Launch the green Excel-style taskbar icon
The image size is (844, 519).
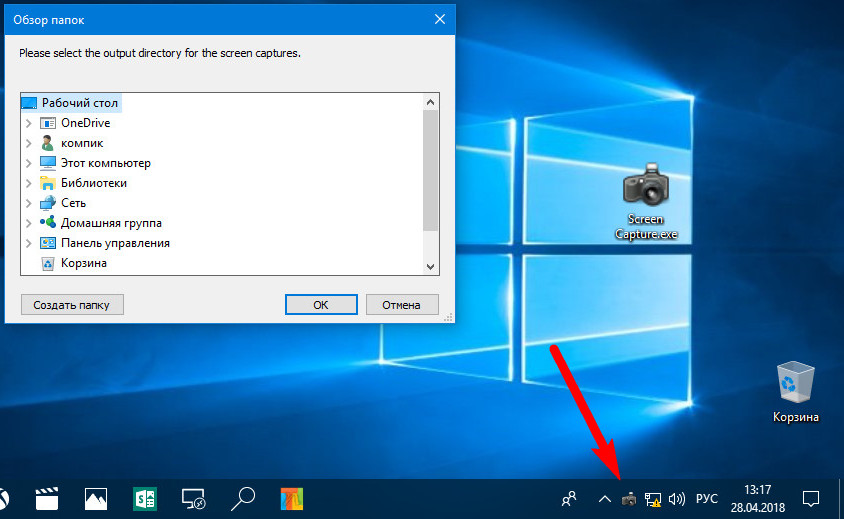(145, 499)
